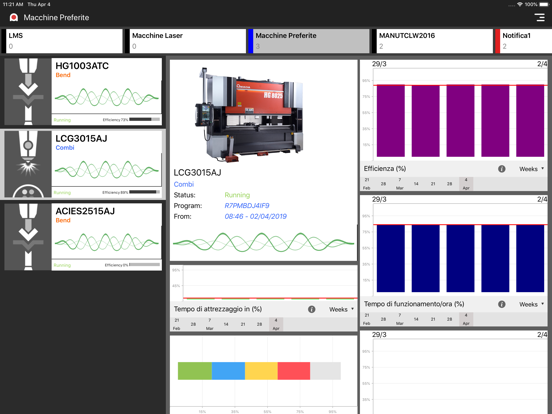The width and height of the screenshot is (552, 414).
Task: Switch to the LMS tab
Action: pyautogui.click(x=62, y=41)
